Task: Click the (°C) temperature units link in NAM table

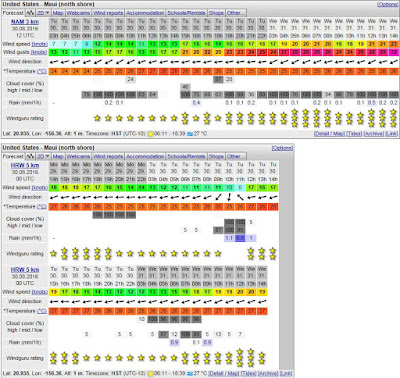Action: (x=41, y=71)
